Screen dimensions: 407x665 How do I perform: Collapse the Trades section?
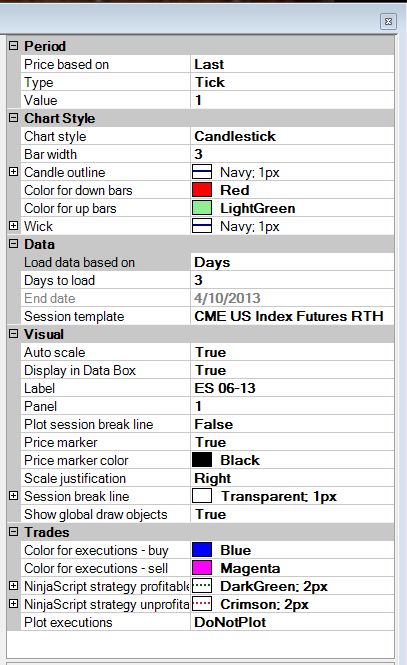pos(14,531)
